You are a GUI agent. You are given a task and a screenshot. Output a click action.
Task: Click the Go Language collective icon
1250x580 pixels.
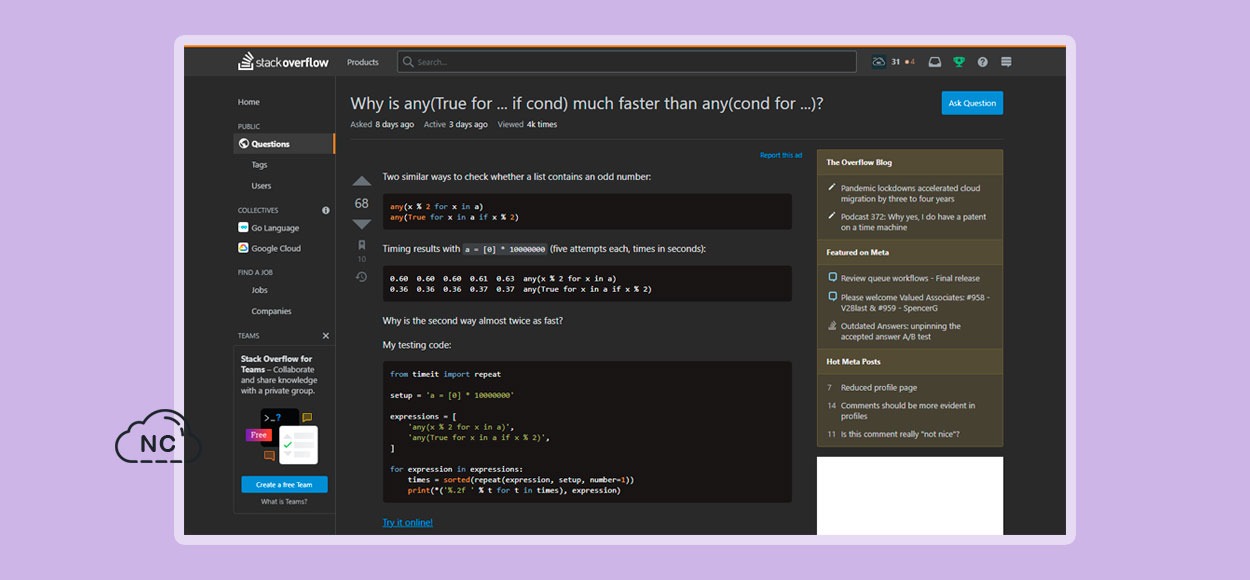(x=243, y=228)
